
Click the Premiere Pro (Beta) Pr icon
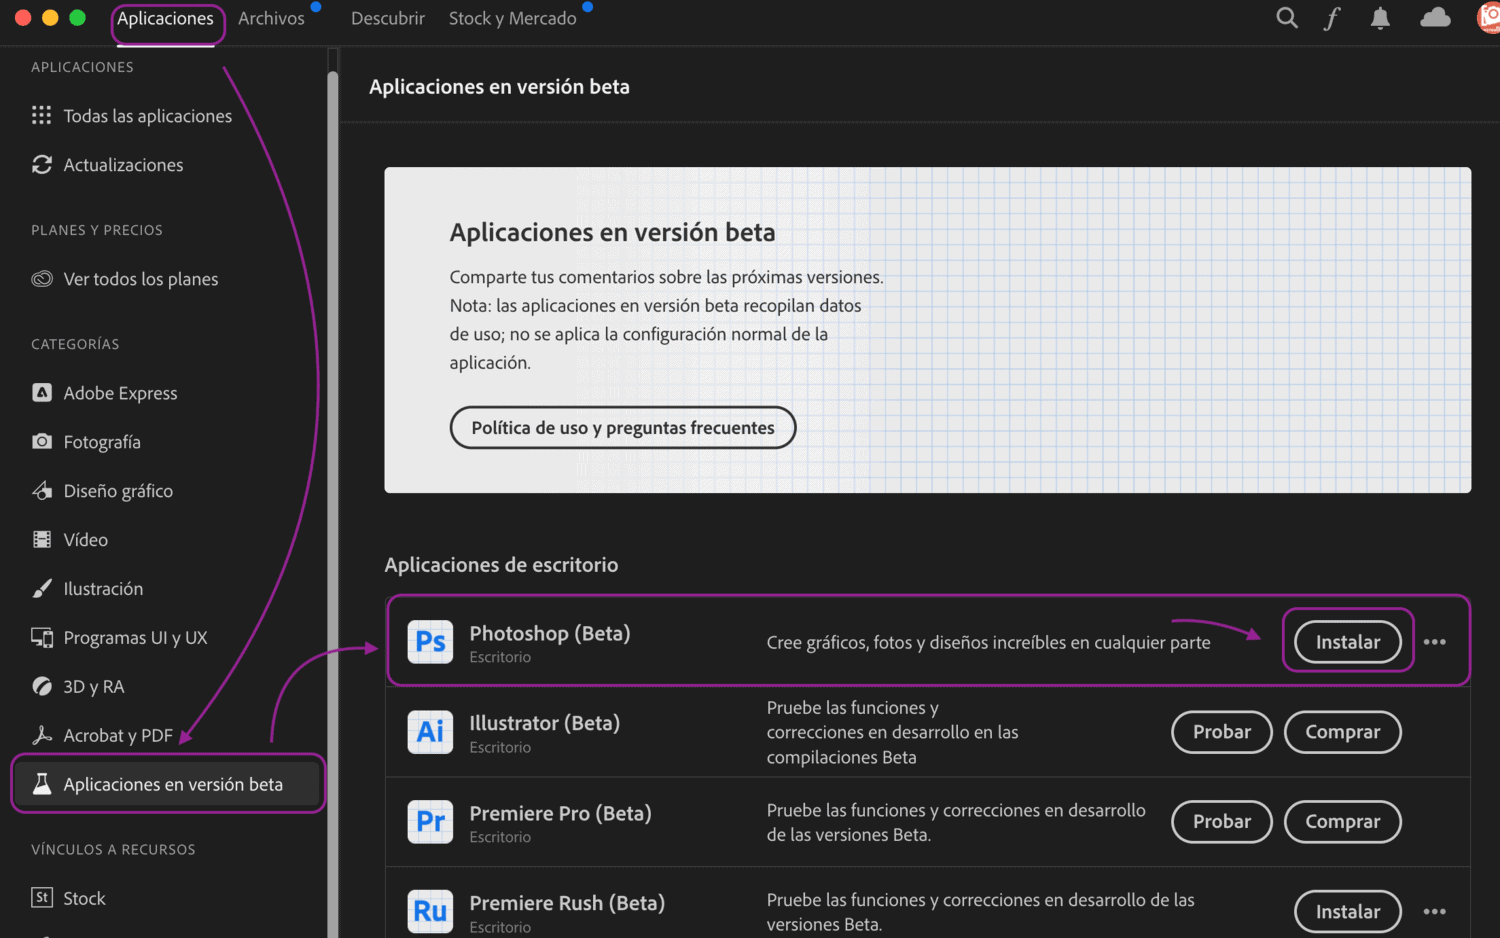coord(430,822)
